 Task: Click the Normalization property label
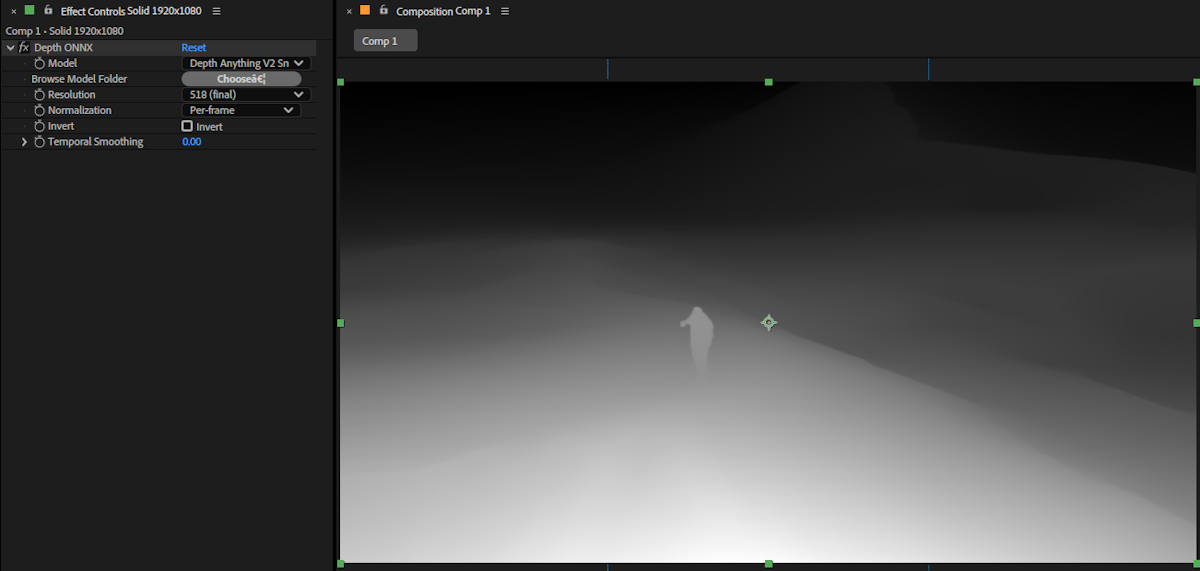(x=80, y=111)
